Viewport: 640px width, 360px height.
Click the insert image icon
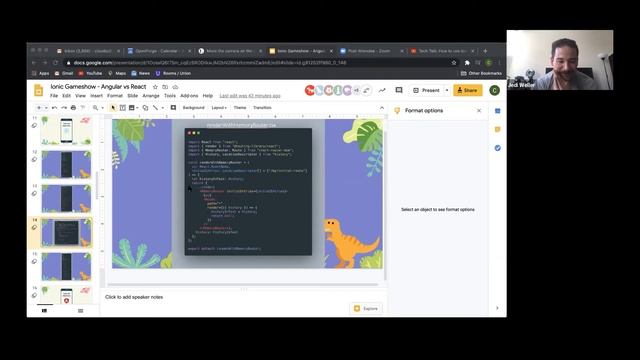coord(131,108)
